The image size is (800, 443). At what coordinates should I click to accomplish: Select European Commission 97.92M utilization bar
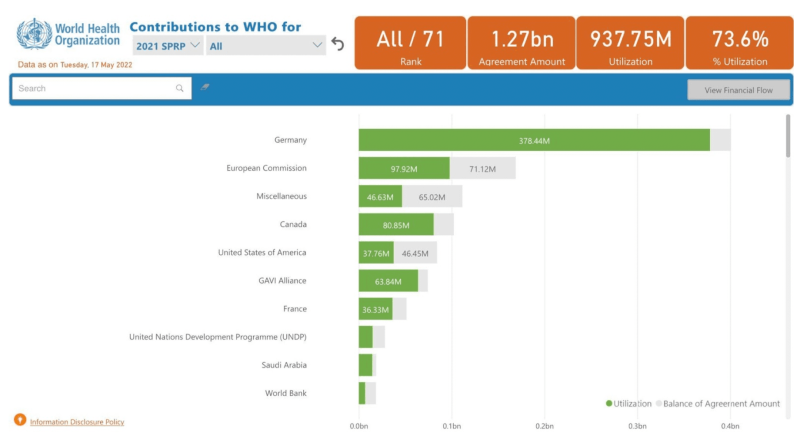404,168
